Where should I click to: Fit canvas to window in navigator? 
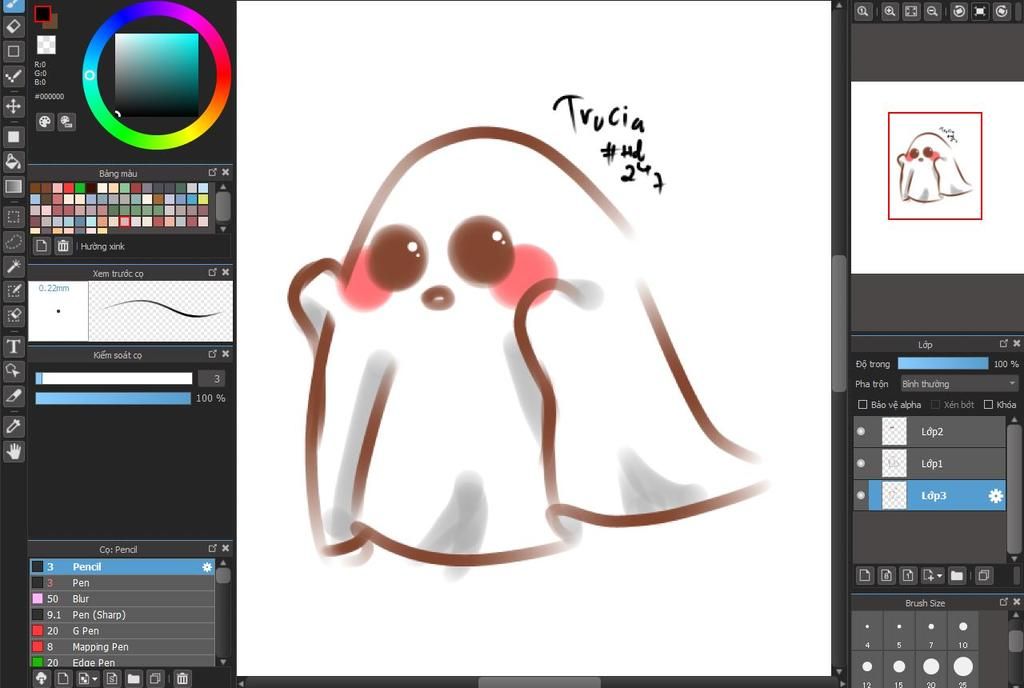[911, 11]
